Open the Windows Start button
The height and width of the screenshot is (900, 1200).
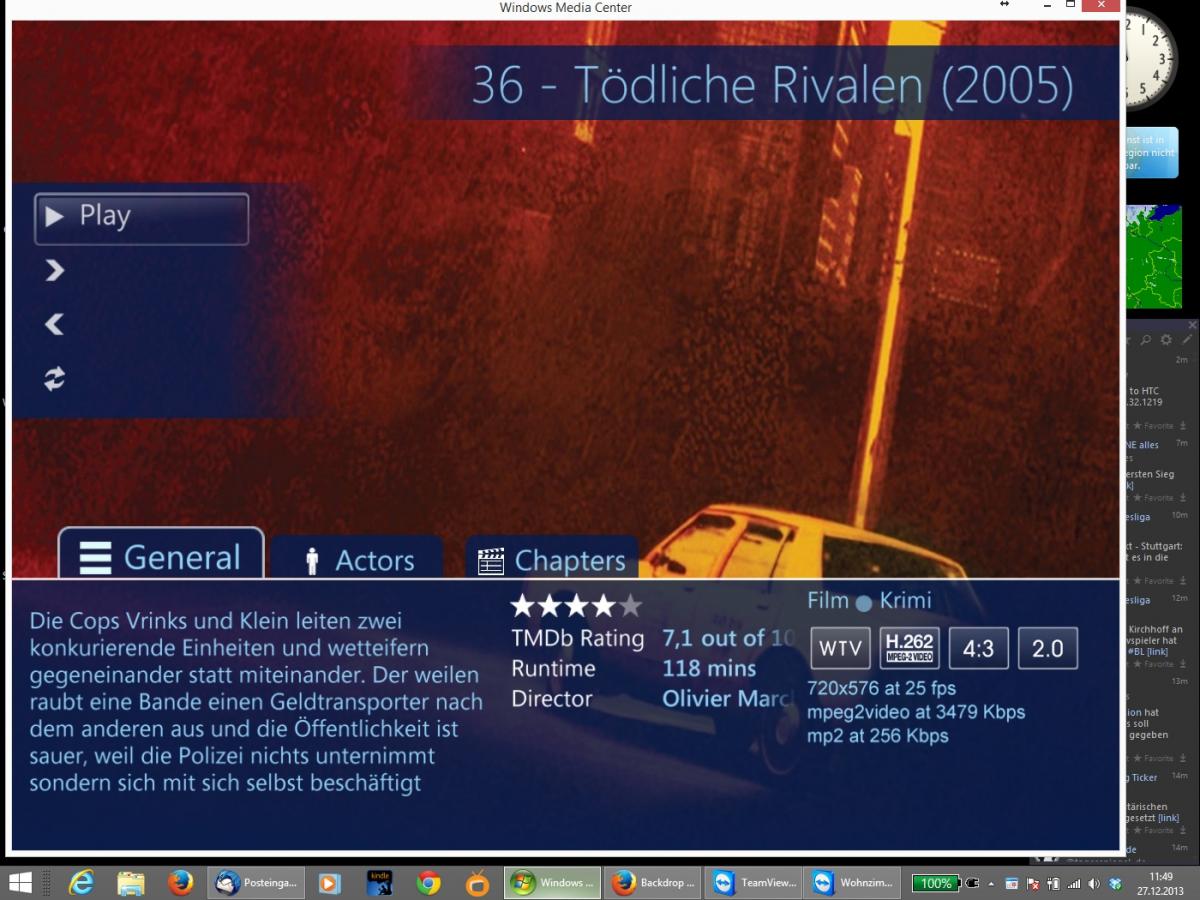21,883
